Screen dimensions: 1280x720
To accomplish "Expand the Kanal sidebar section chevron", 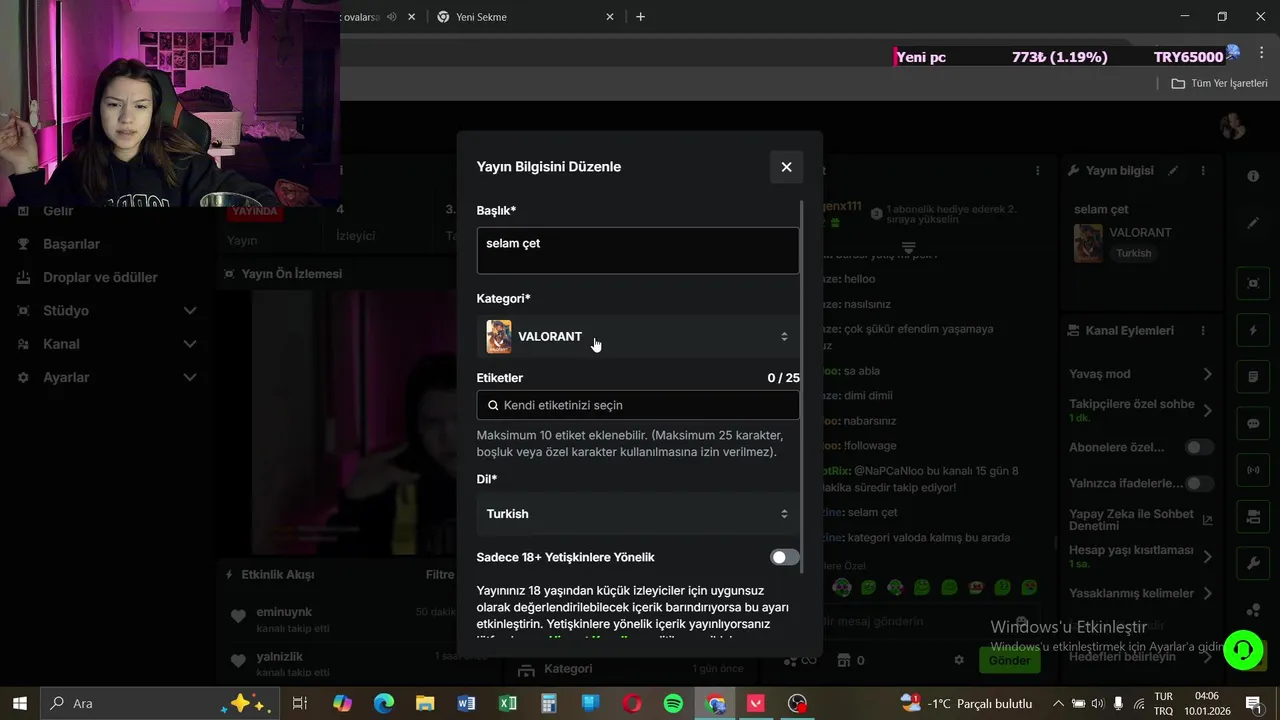I will (x=190, y=344).
